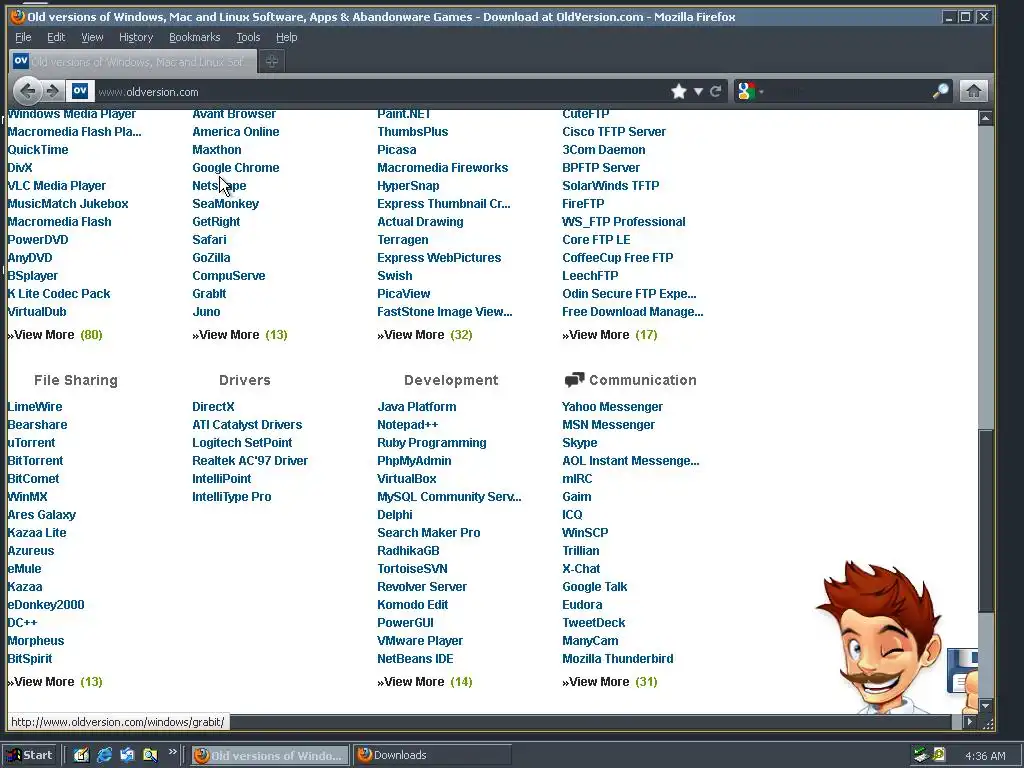The height and width of the screenshot is (768, 1024).
Task: Open the Notepad++ link
Action: (408, 424)
